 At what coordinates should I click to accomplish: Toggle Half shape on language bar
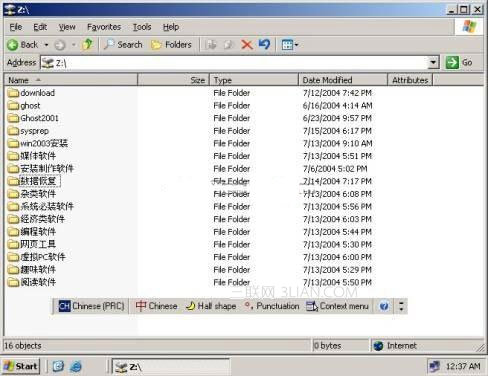[211, 306]
